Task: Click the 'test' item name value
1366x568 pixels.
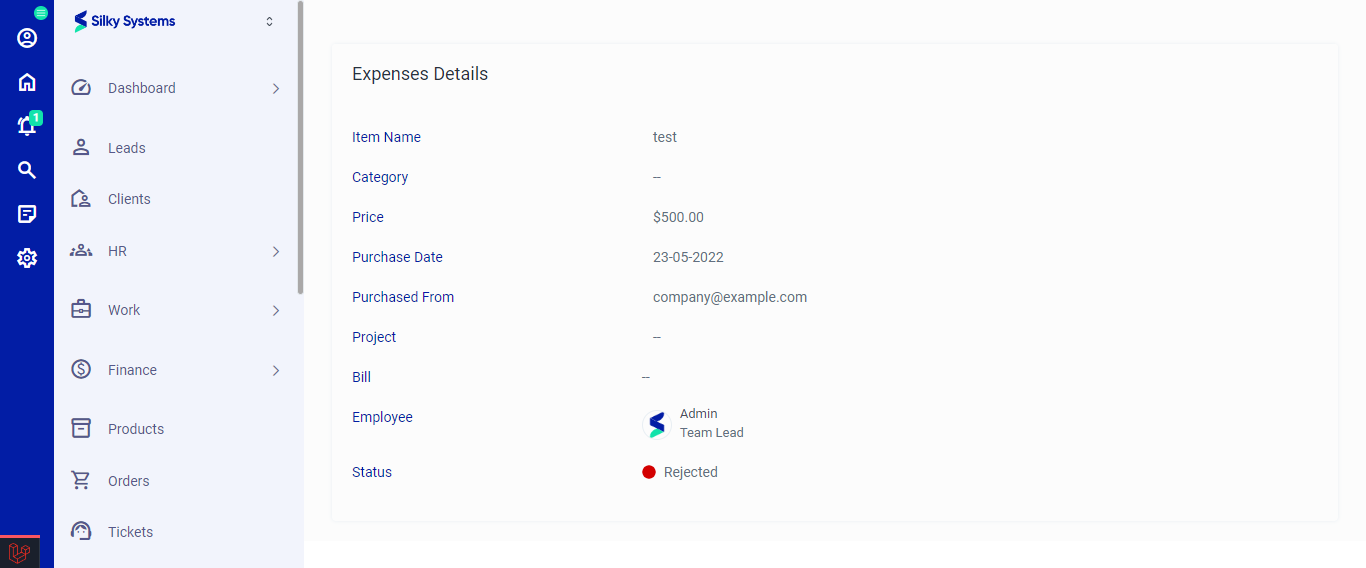Action: [x=665, y=137]
